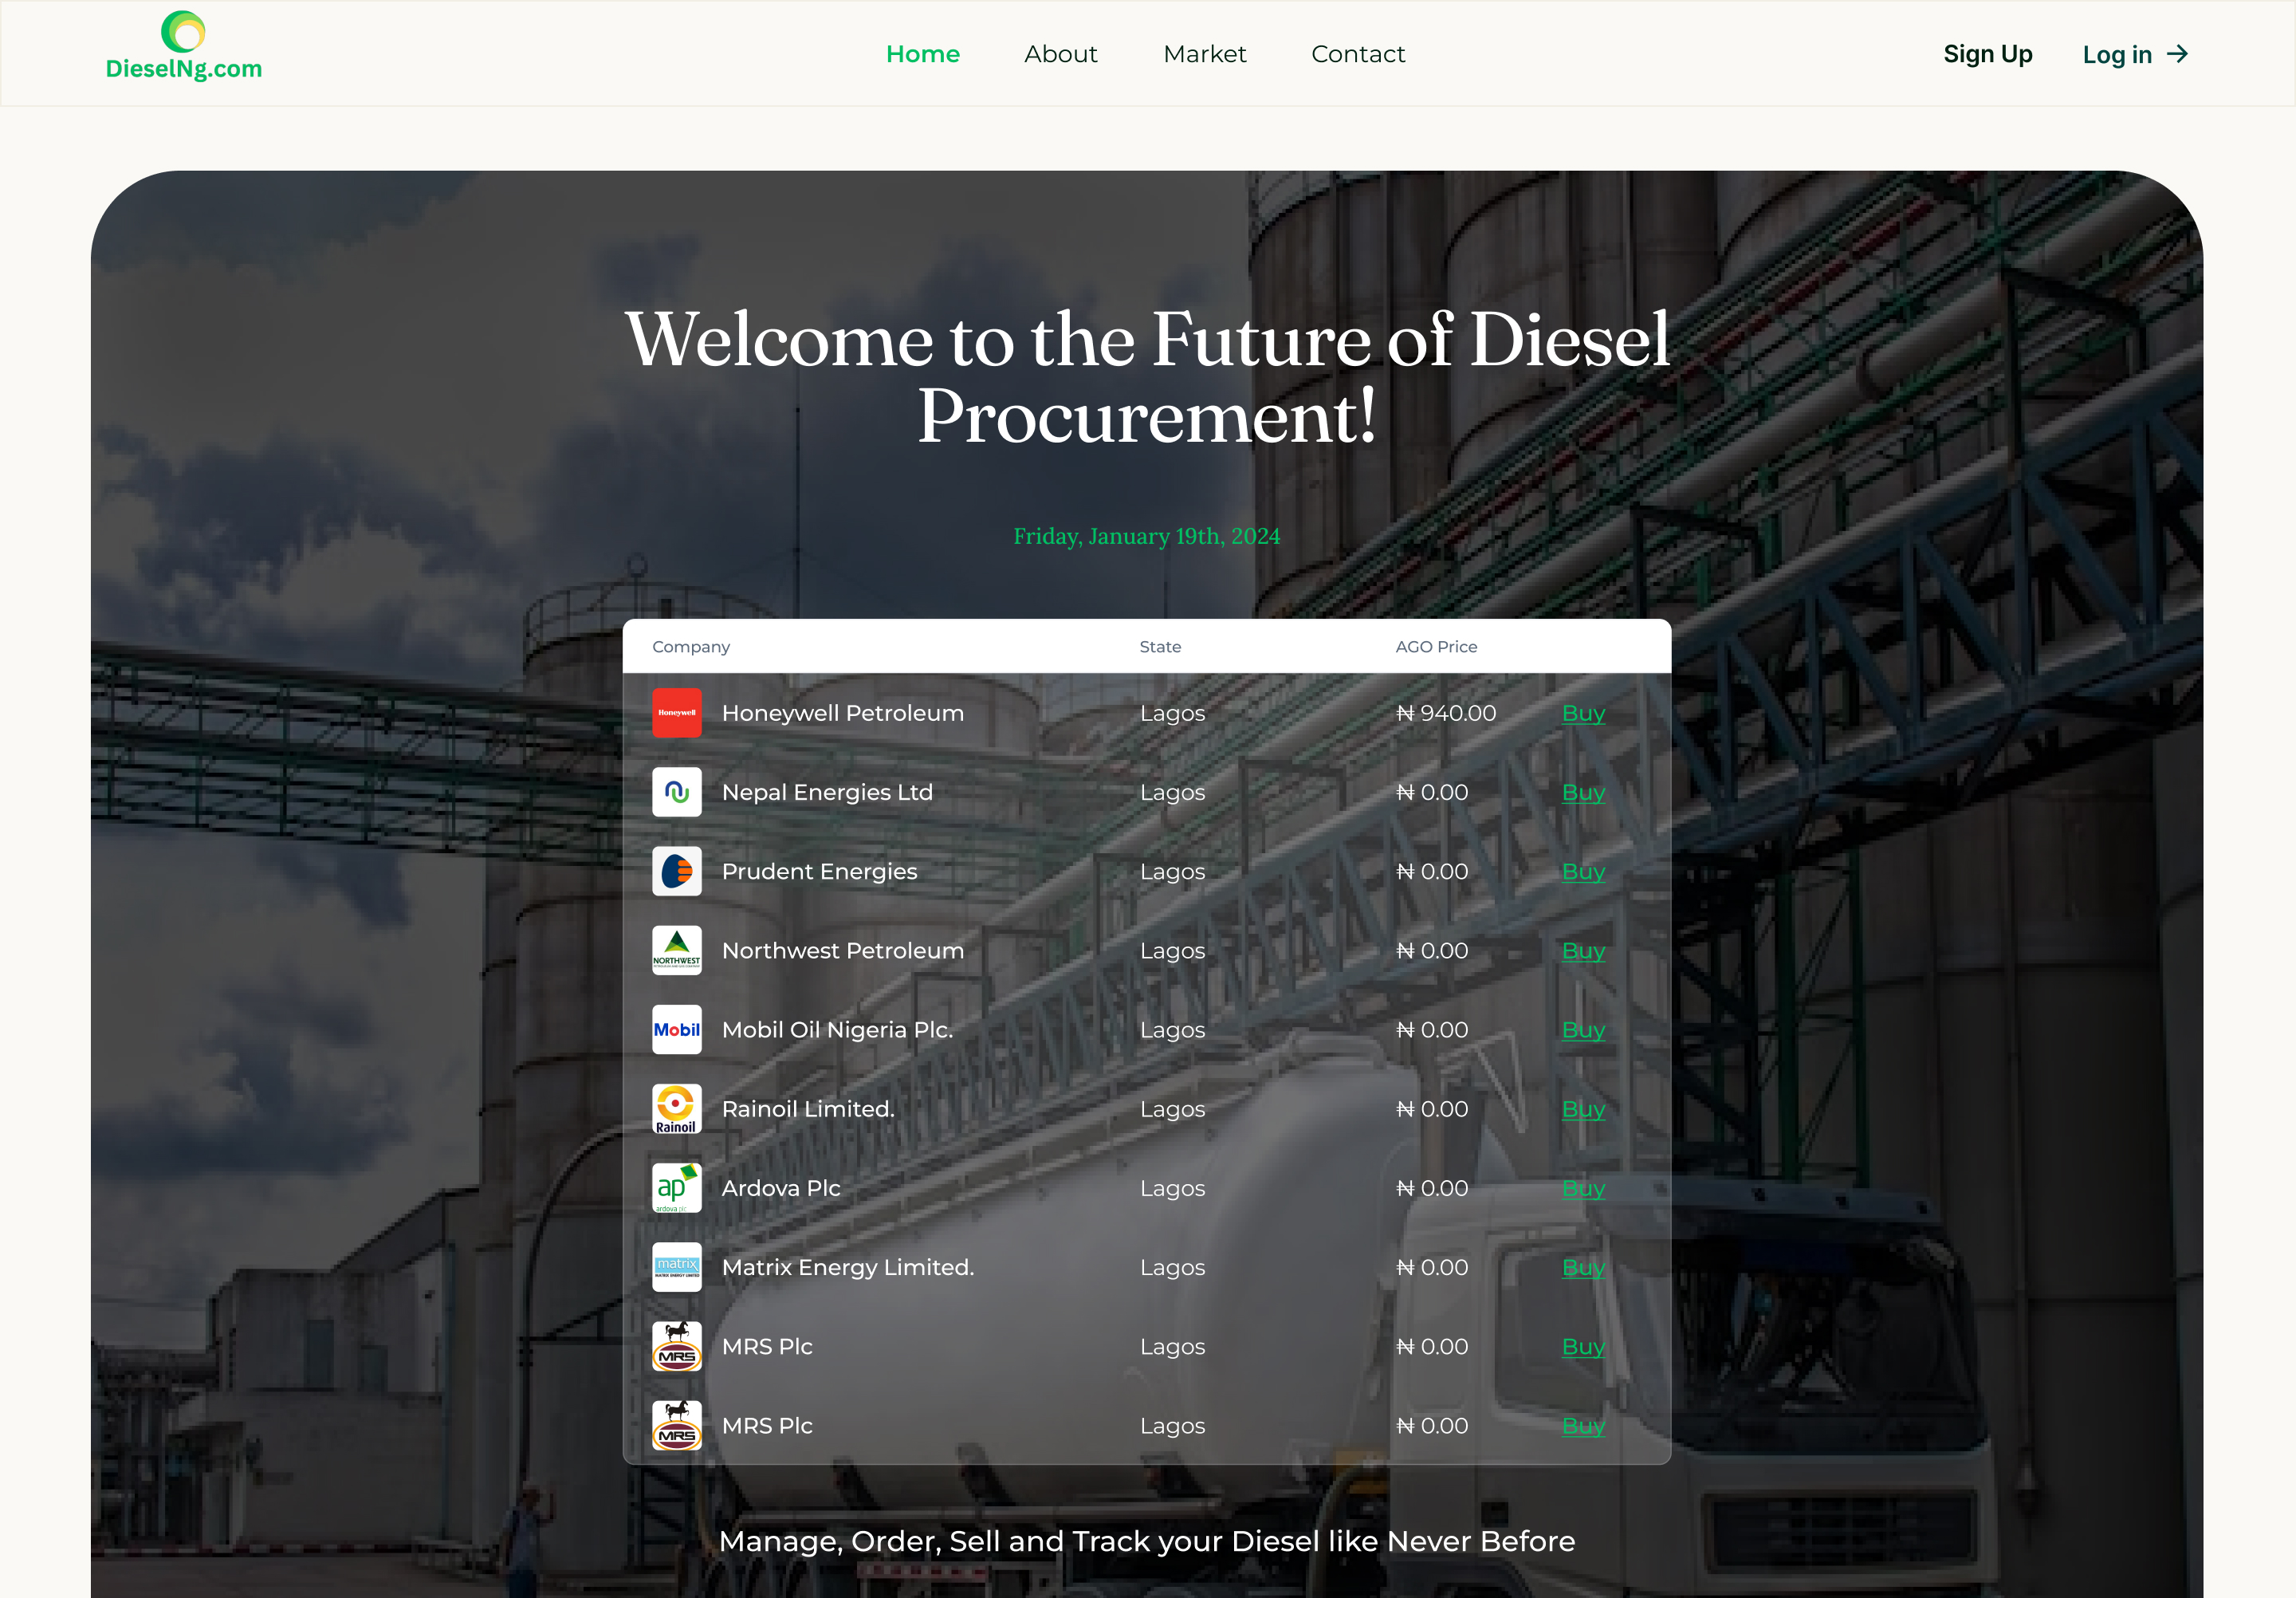This screenshot has height=1598, width=2296.
Task: Click Buy in the bottom MRS Plc row
Action: 1583,1427
